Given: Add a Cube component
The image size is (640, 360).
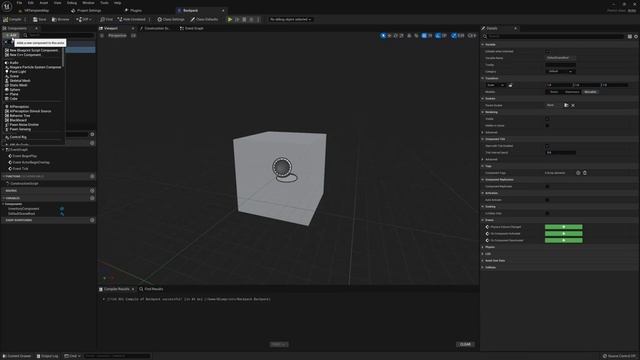Looking at the screenshot, I should pos(11,99).
